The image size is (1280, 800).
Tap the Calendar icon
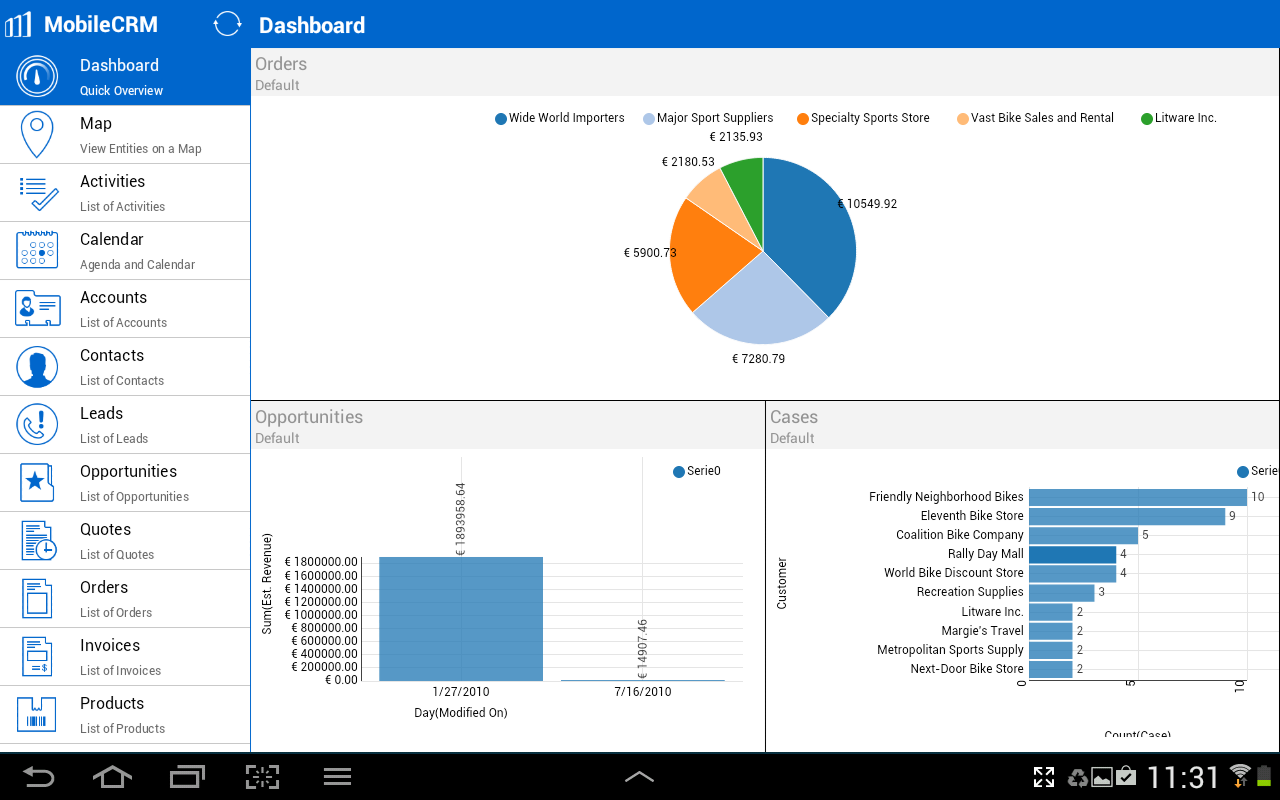(37, 250)
